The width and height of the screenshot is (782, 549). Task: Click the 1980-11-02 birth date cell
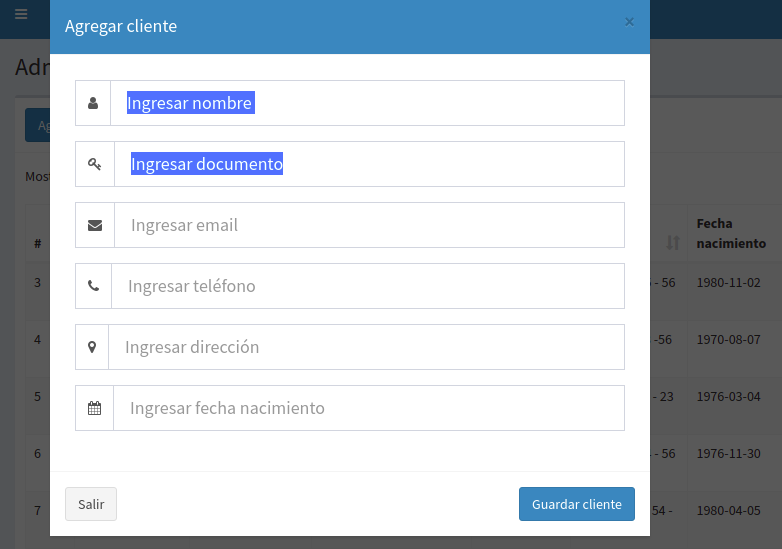pos(728,283)
